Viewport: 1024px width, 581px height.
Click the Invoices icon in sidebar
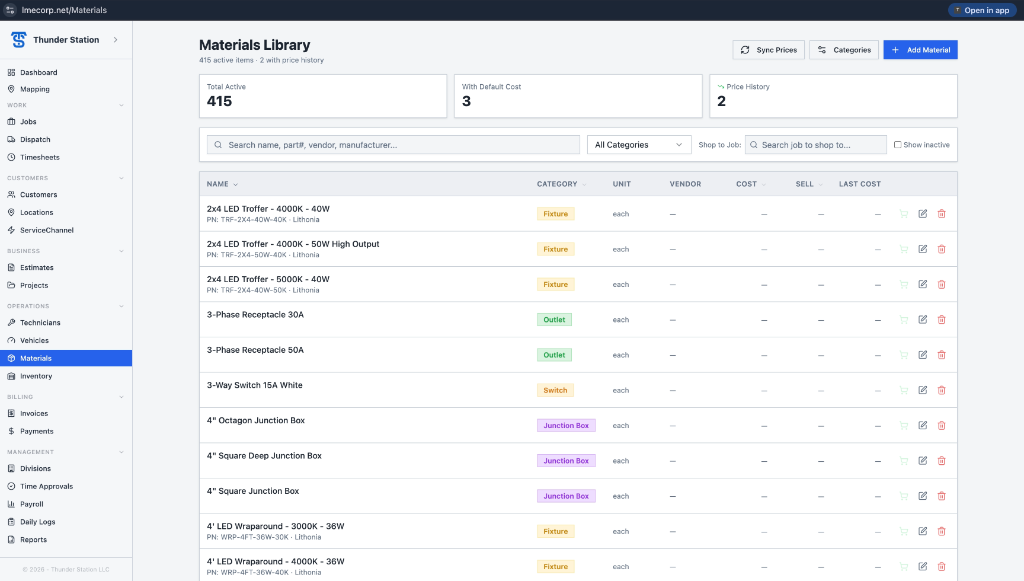[x=11, y=413]
